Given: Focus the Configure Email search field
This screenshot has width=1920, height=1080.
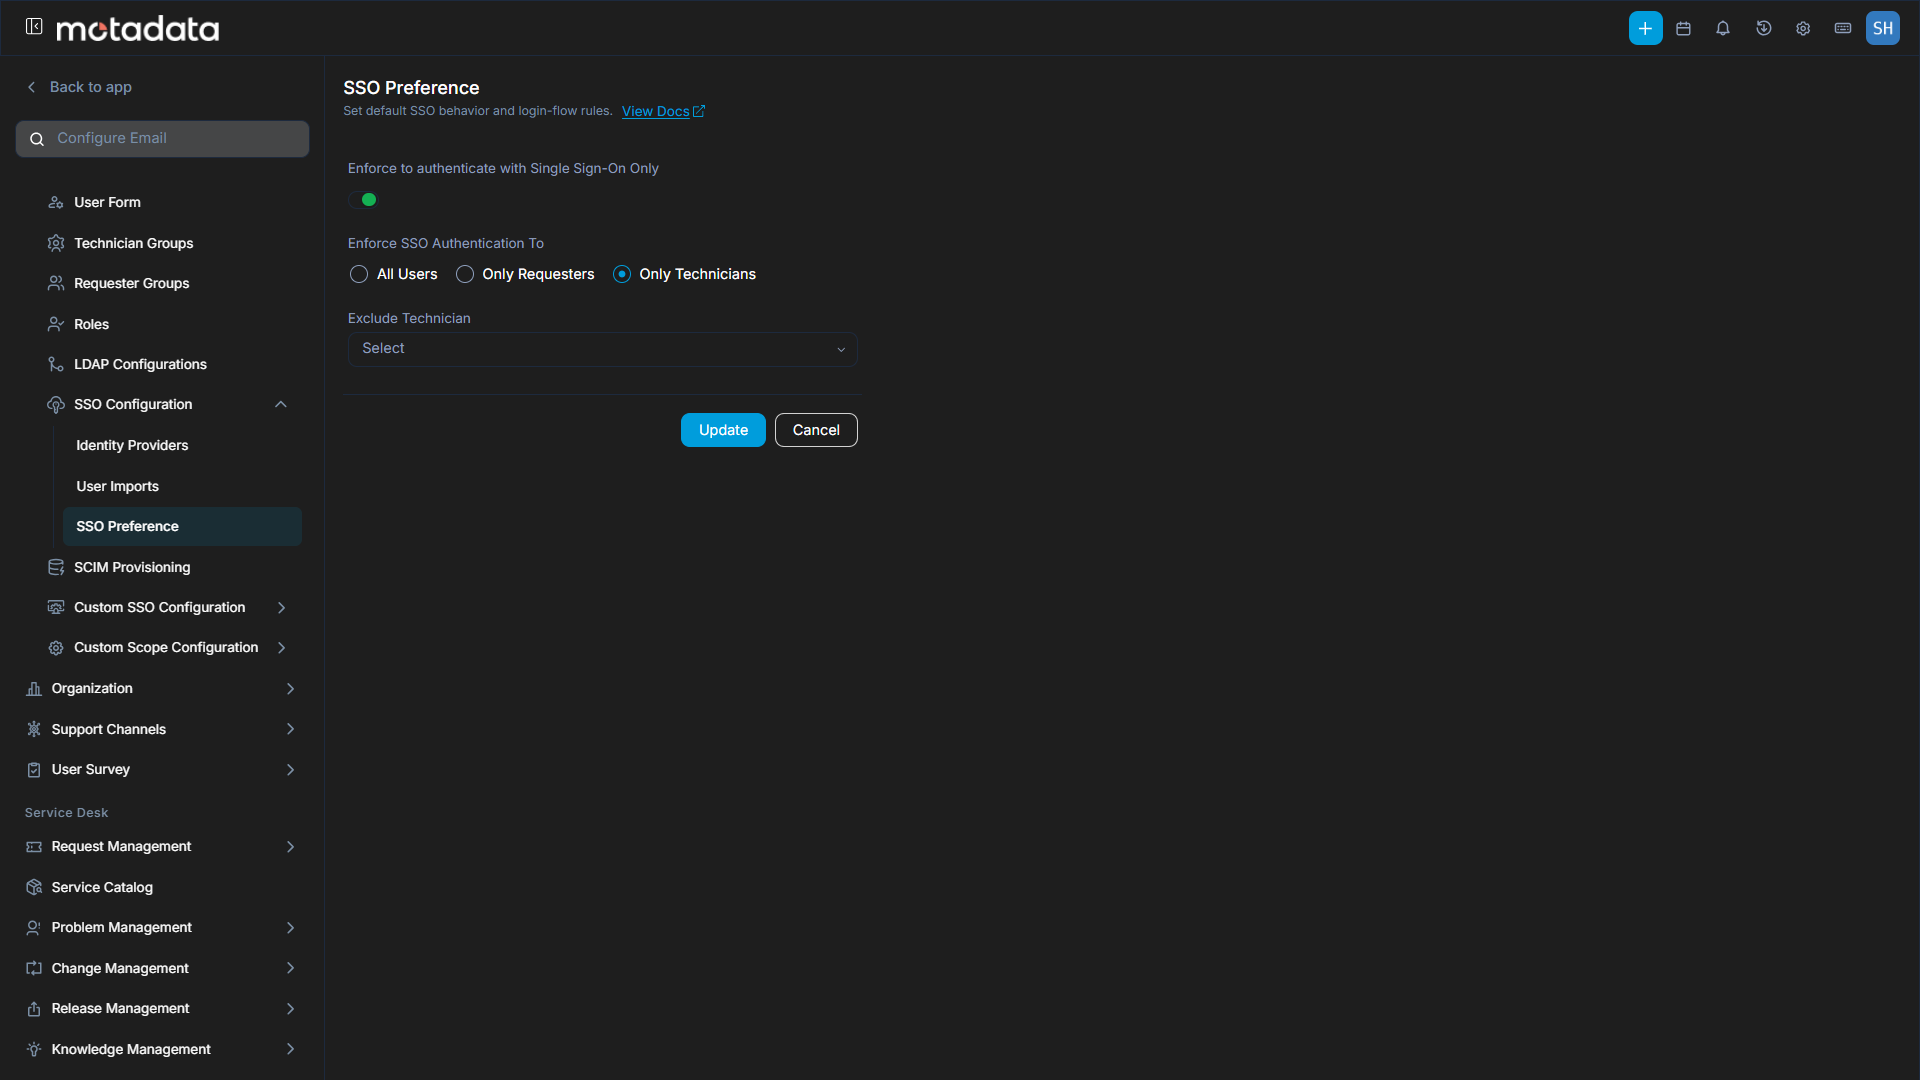Looking at the screenshot, I should click(162, 139).
